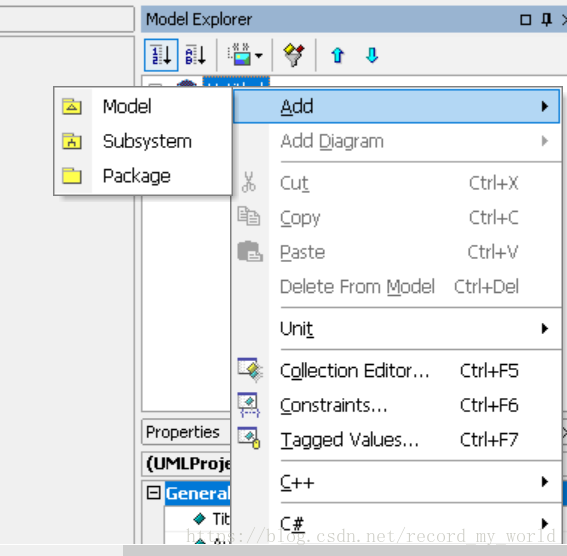
Task: Open Collection Editor from context menu
Action: 396,371
